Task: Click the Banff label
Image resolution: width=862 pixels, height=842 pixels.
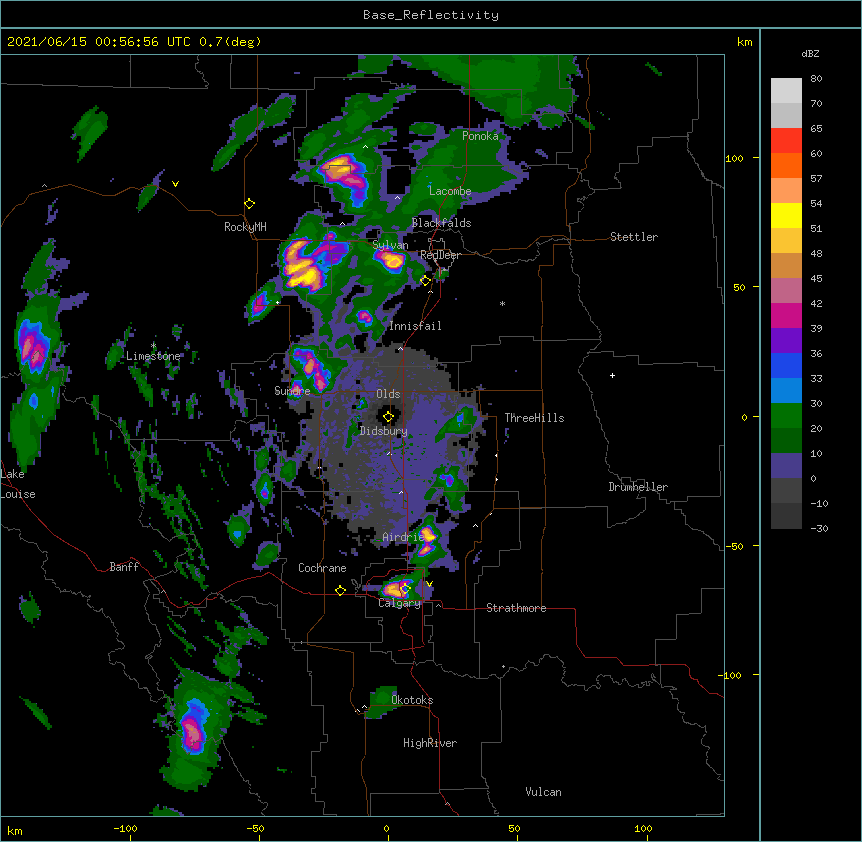Action: [x=124, y=567]
